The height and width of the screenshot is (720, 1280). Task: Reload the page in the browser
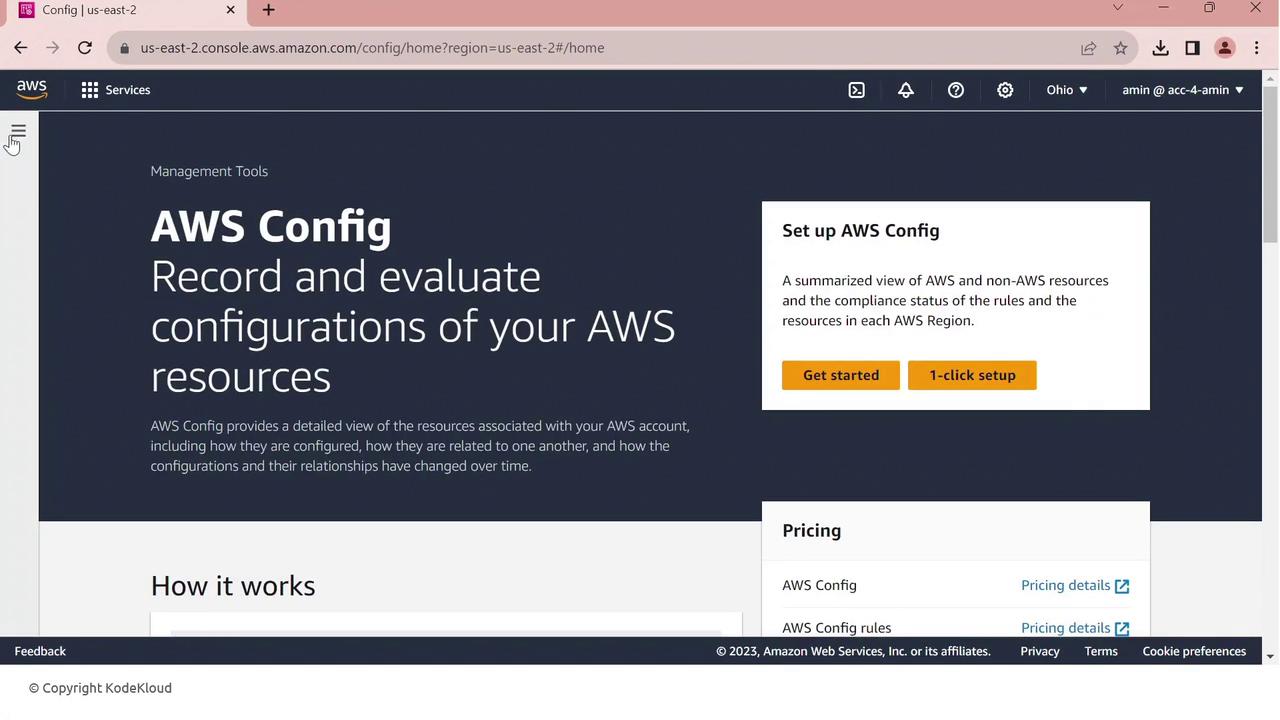click(85, 48)
